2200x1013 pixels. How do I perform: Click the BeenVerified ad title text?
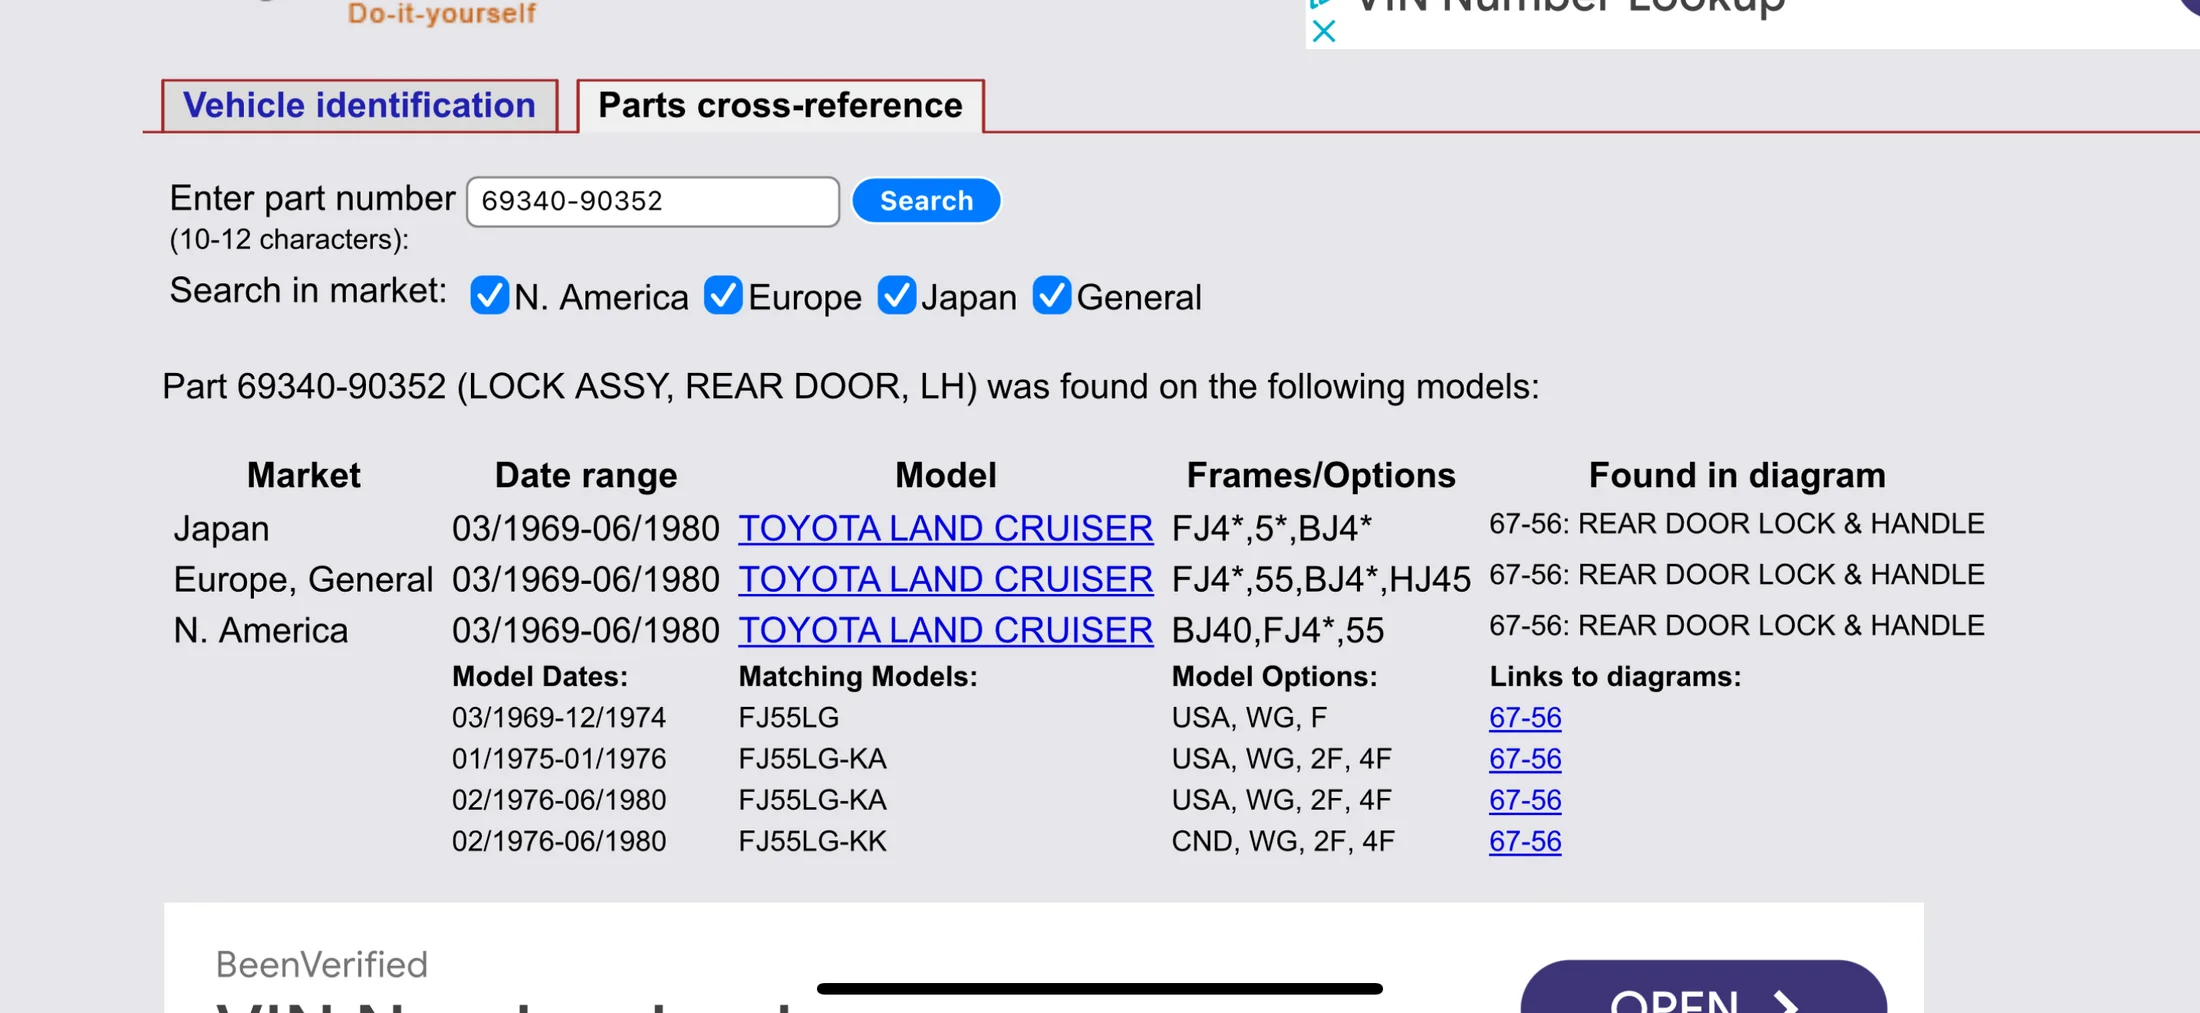point(321,964)
